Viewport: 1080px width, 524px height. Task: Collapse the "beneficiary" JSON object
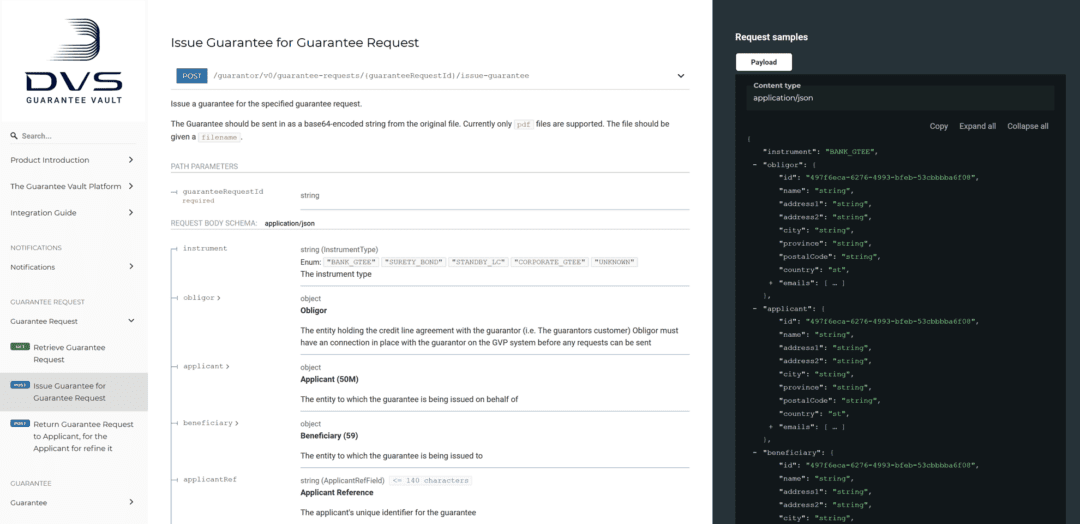(x=755, y=452)
